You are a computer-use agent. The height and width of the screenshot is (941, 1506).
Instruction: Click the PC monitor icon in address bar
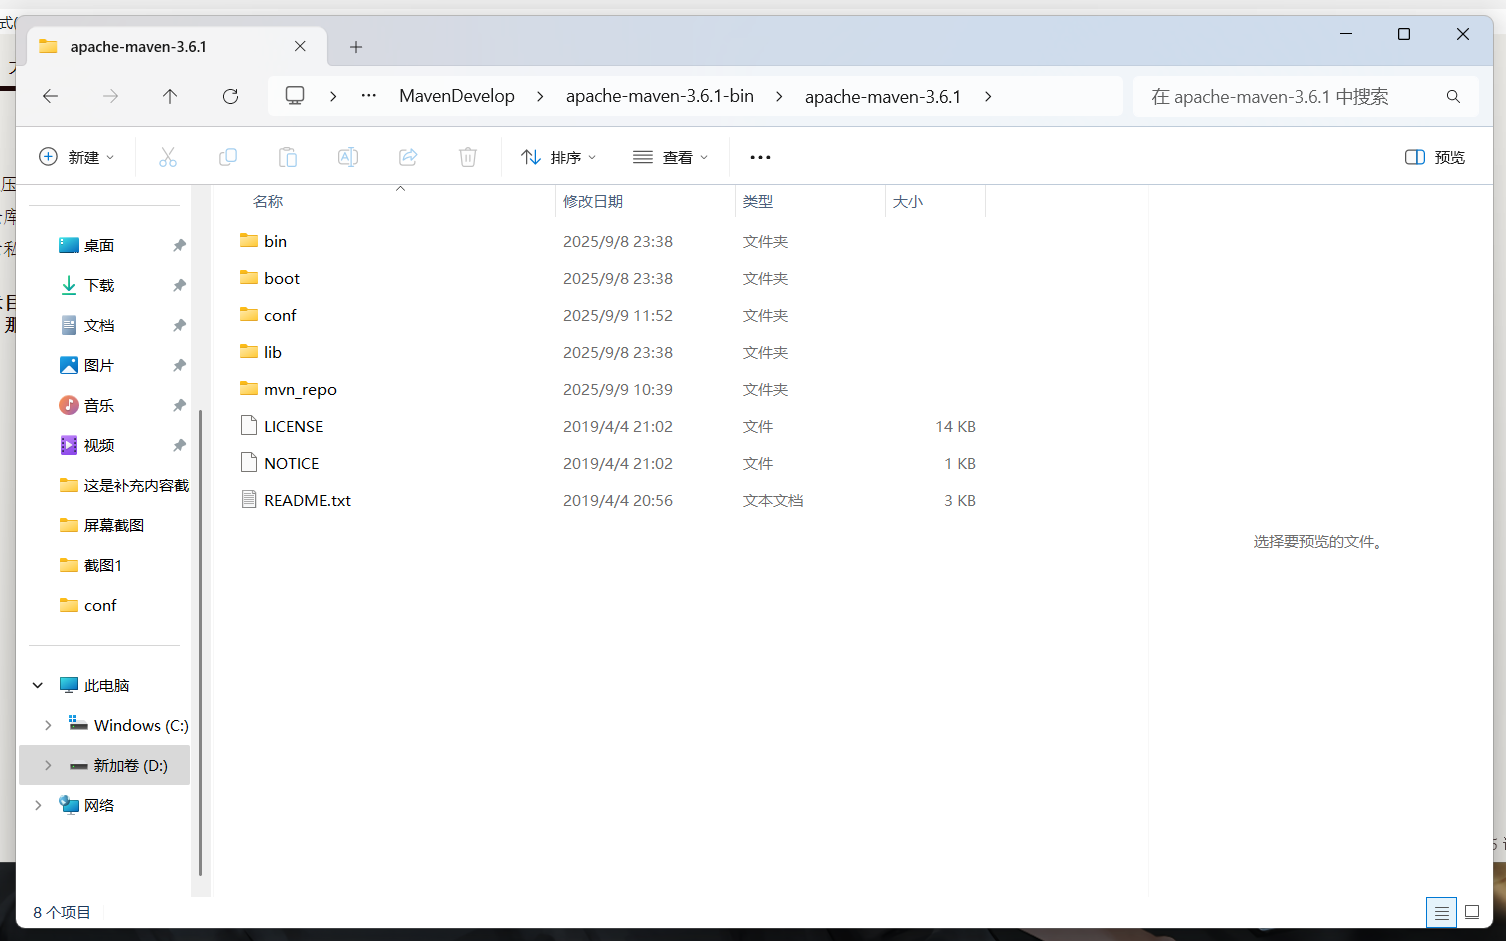295,96
